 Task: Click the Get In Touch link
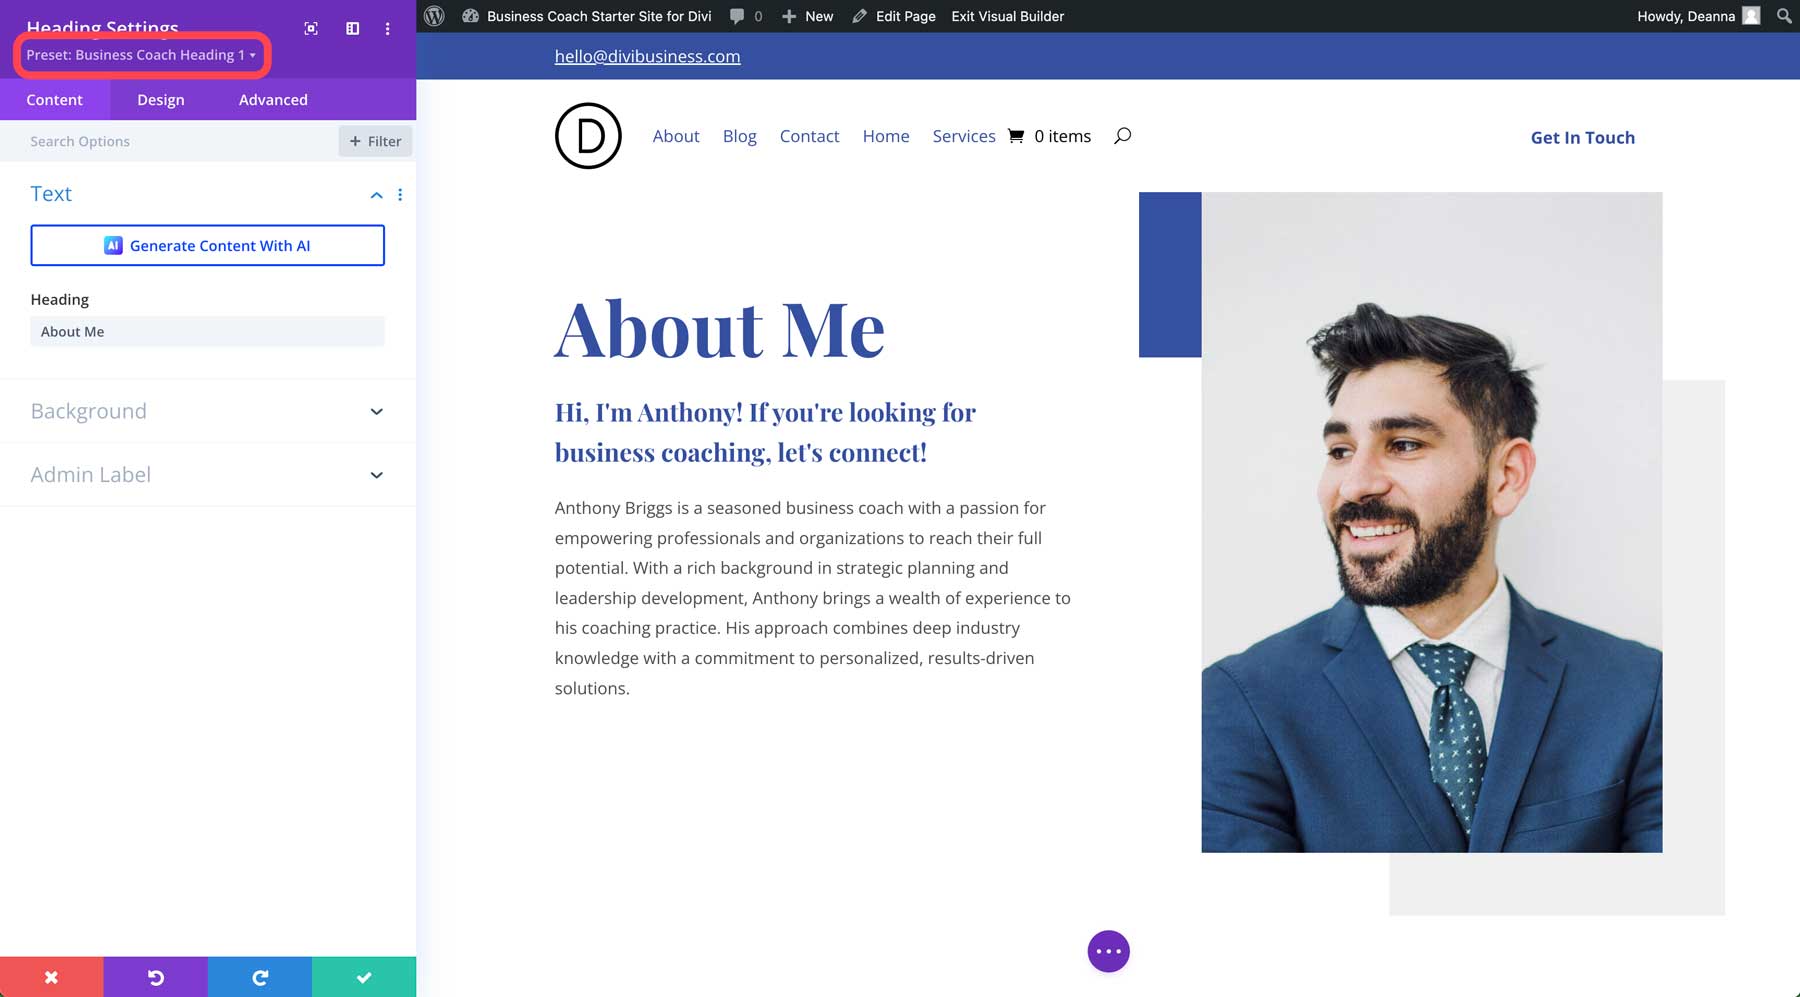[1582, 137]
